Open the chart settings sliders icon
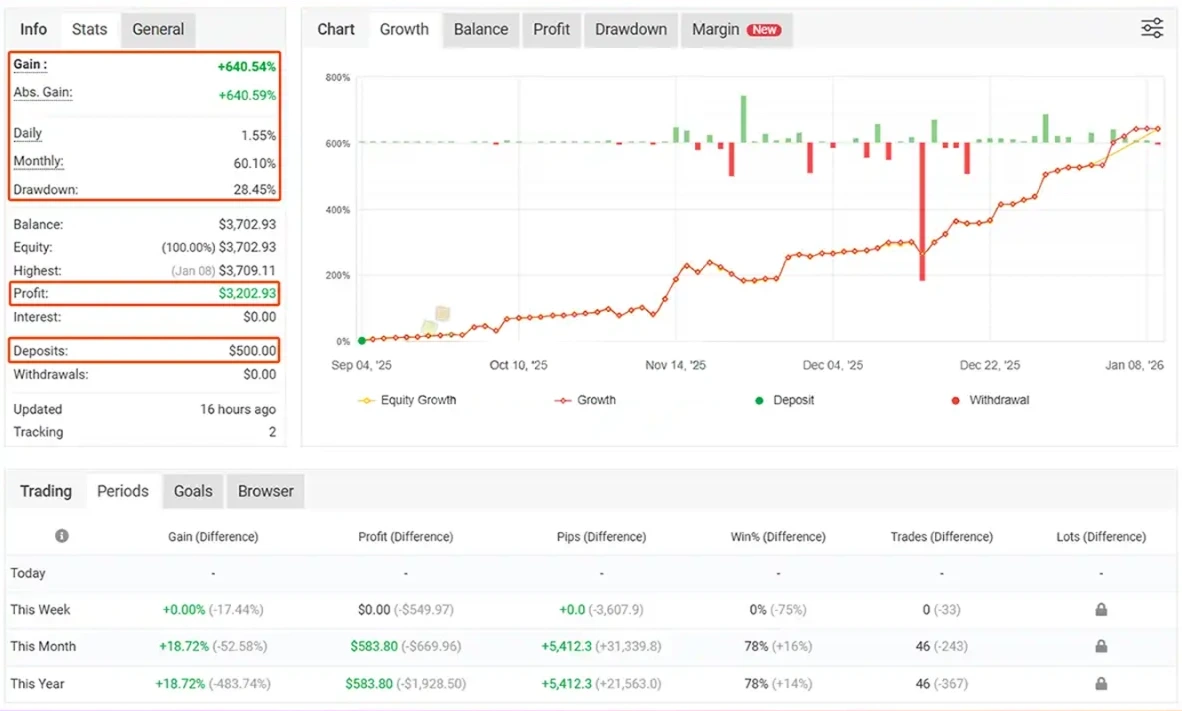Image resolution: width=1182 pixels, height=711 pixels. [x=1152, y=29]
